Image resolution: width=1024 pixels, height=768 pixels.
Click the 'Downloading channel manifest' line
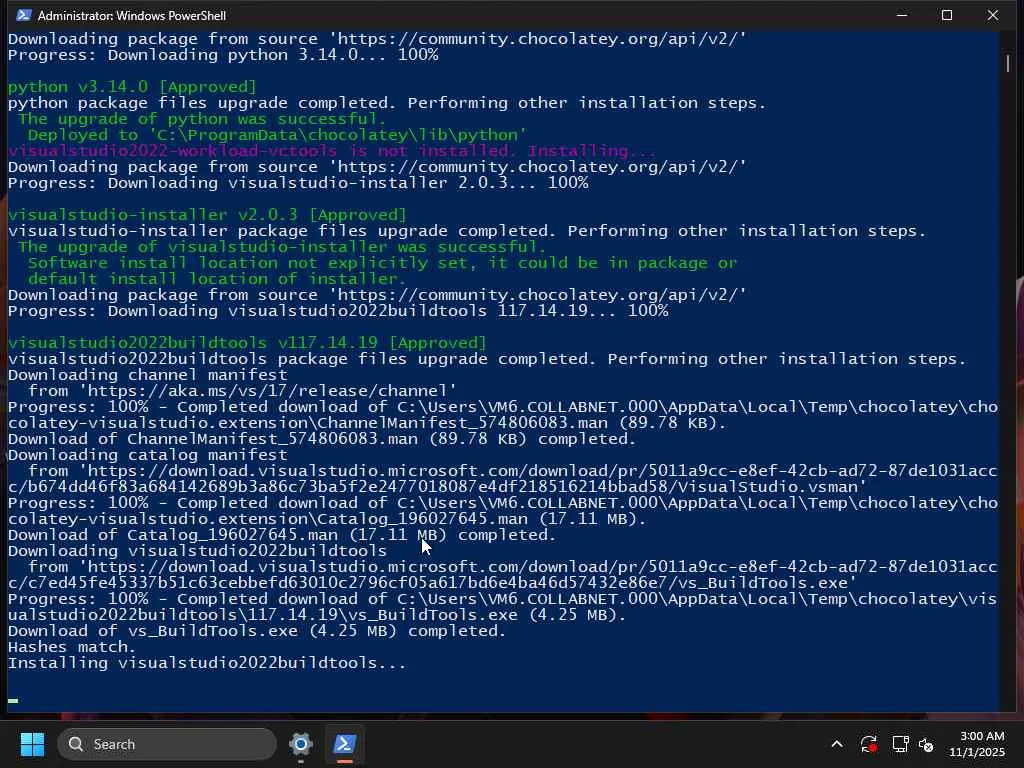click(x=148, y=375)
